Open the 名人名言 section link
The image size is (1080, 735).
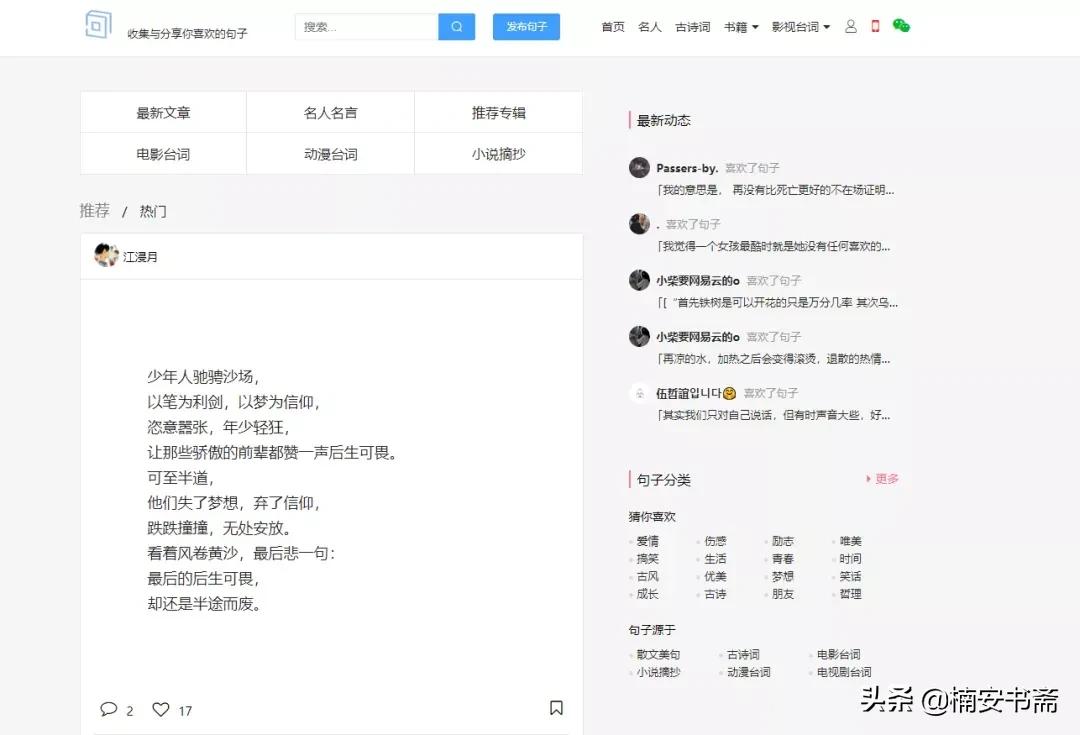(x=330, y=112)
